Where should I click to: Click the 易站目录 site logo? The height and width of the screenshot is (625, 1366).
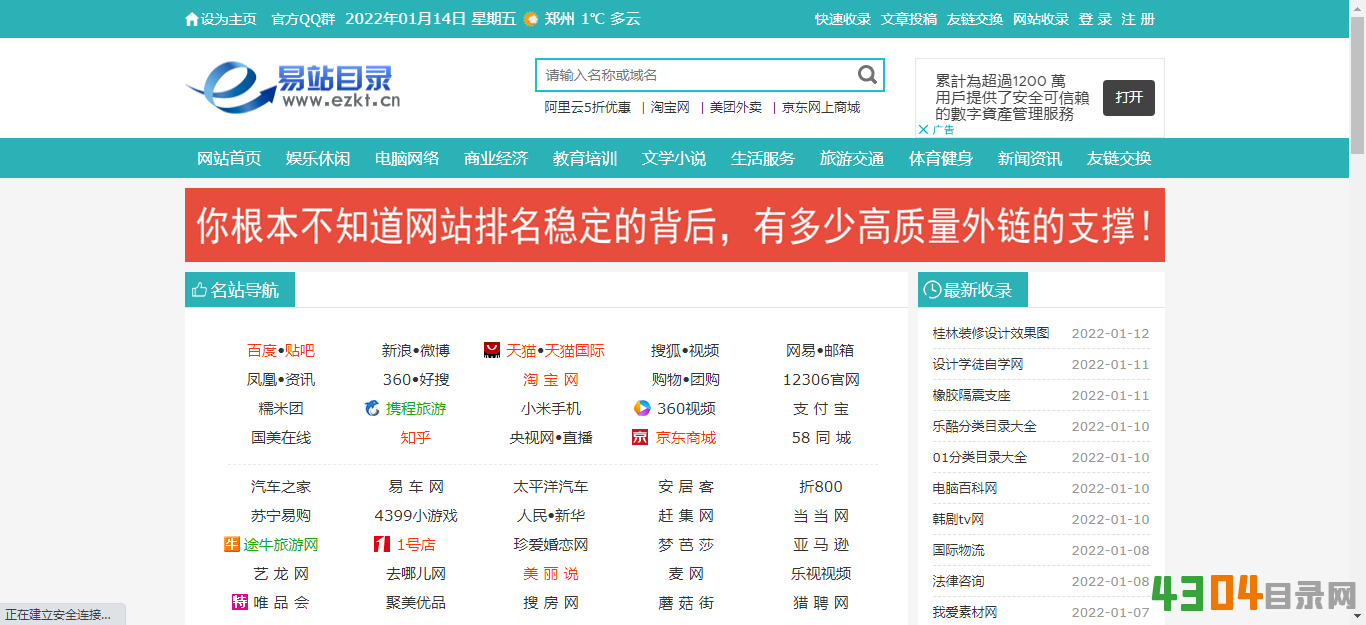(293, 86)
